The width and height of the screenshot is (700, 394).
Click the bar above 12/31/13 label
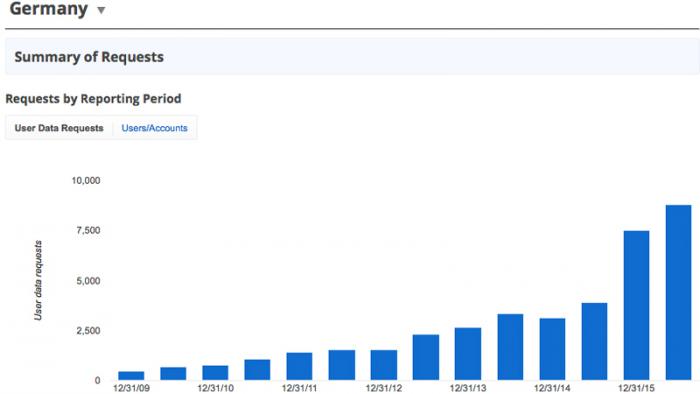468,354
